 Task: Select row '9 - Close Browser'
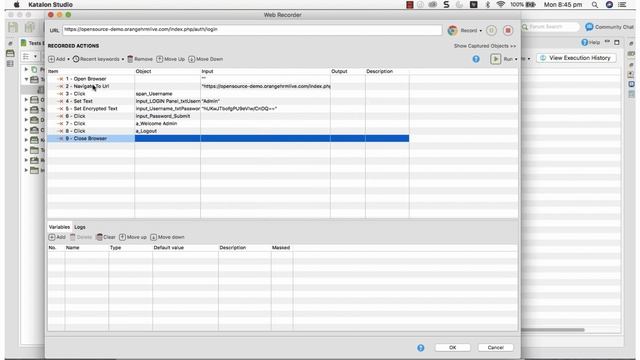tap(228, 139)
